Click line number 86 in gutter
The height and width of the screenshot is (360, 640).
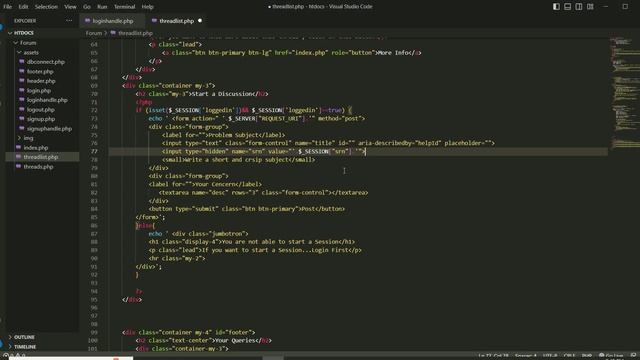pyautogui.click(x=94, y=225)
